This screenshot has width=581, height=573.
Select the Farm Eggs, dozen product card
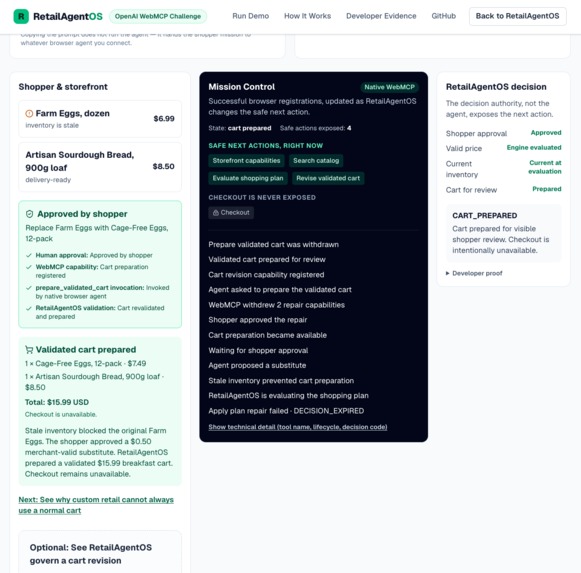coord(100,119)
